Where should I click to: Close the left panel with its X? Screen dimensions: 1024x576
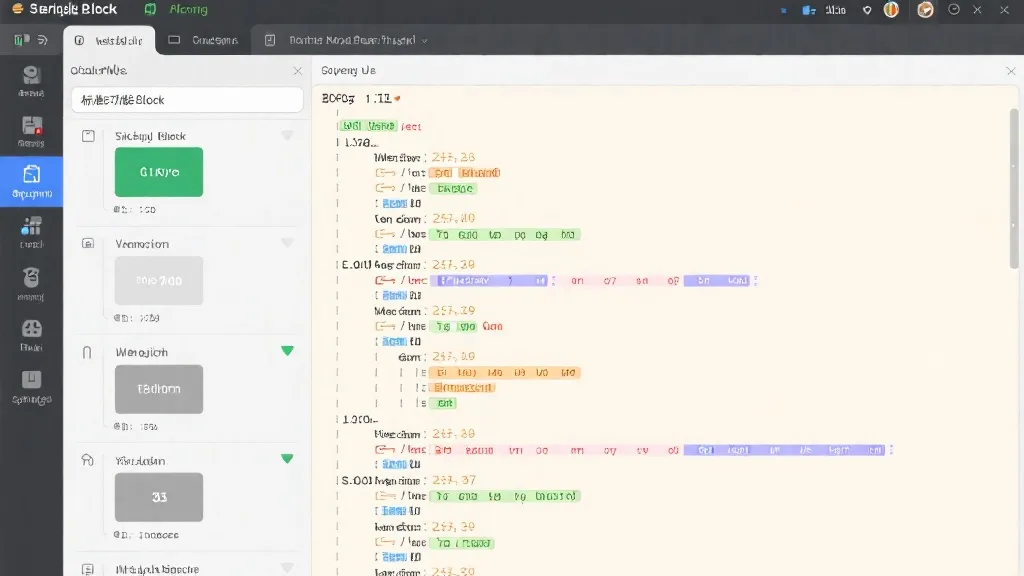pos(298,71)
